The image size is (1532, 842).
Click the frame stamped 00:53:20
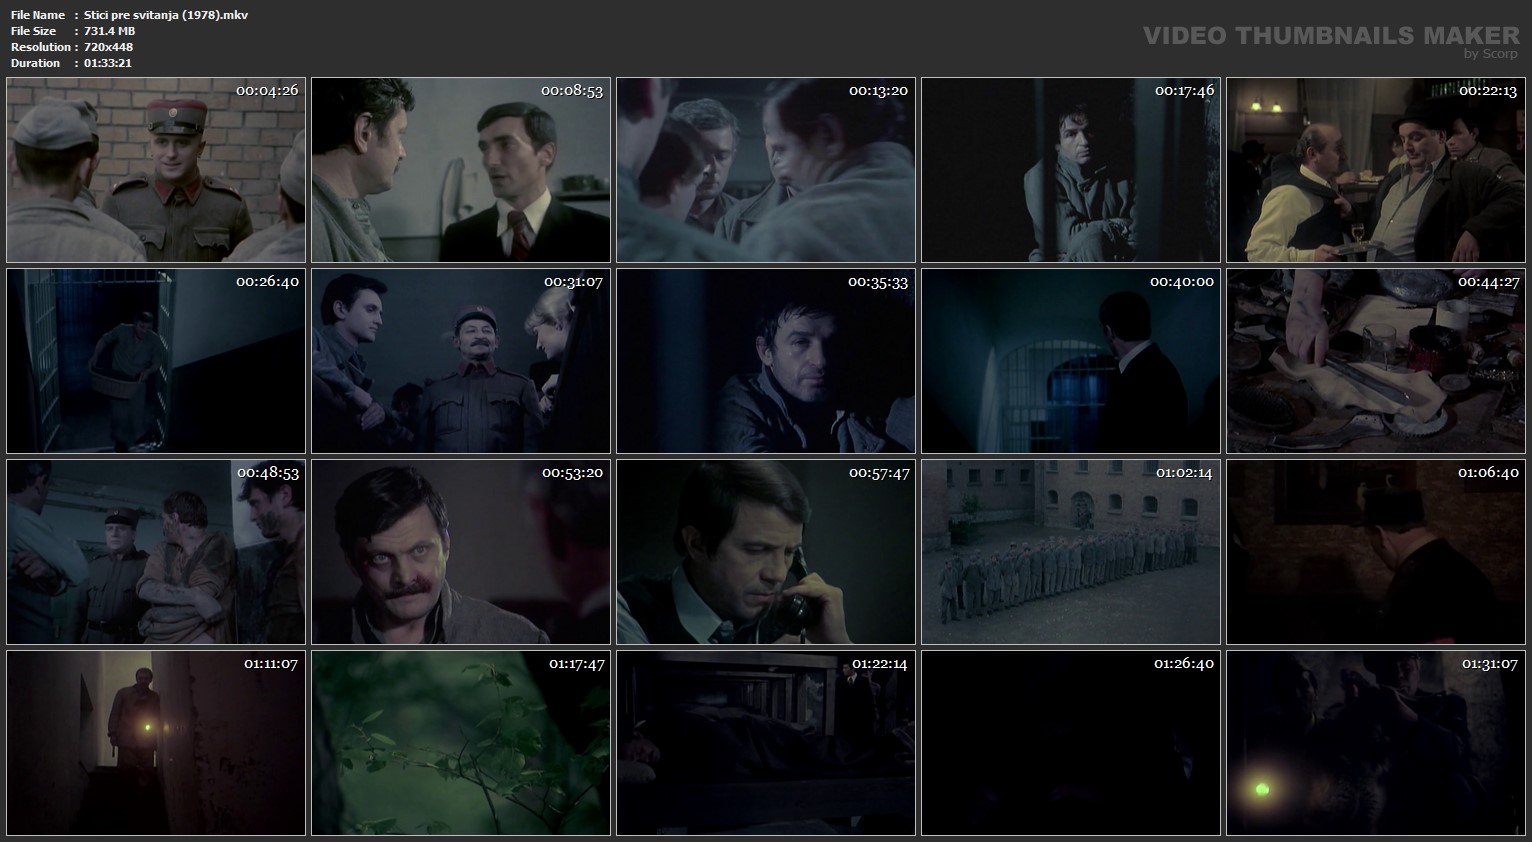click(461, 552)
